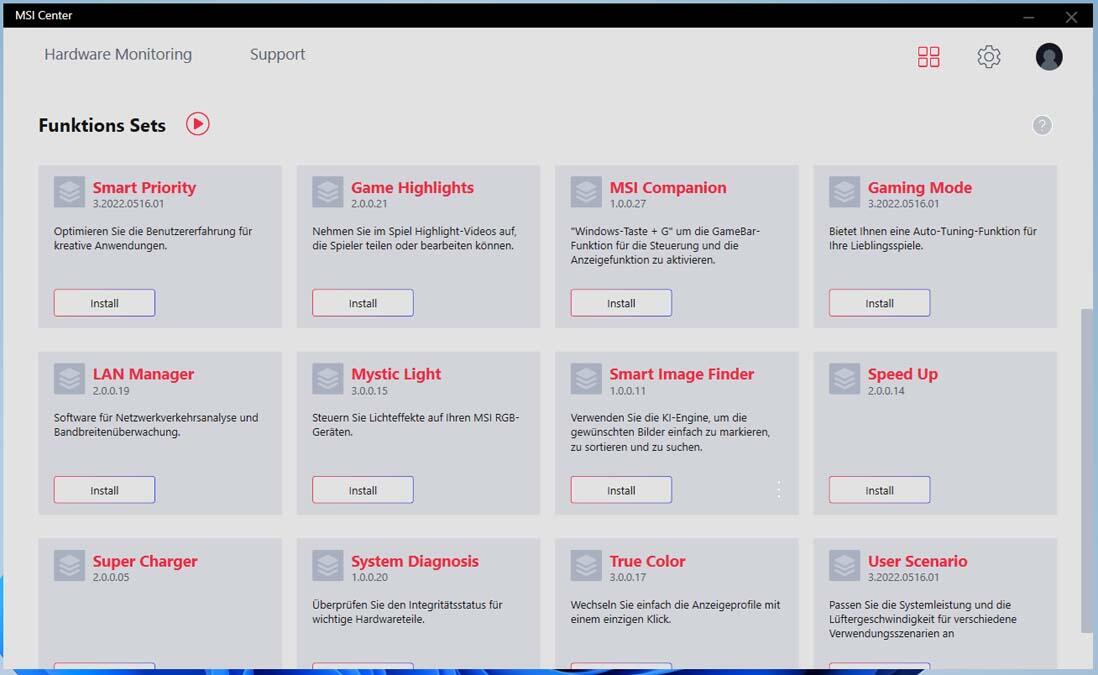Click version 2.0.0.19 under LAN Manager
The image size is (1098, 675).
tap(111, 391)
